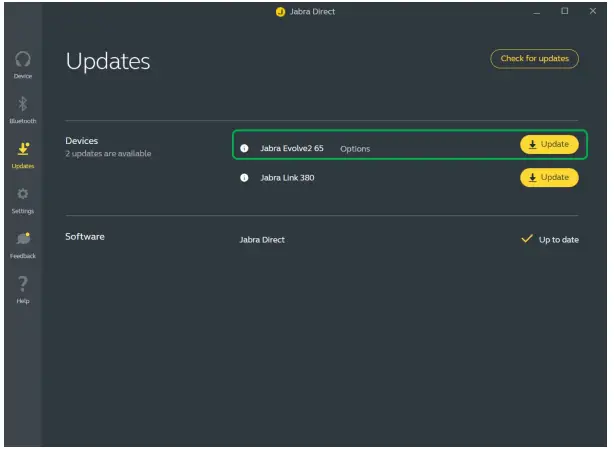Click the Updates page title
The height and width of the screenshot is (449, 614).
(x=108, y=61)
